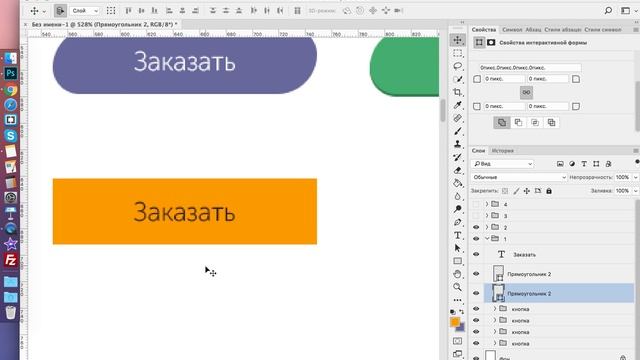640x360 pixels.
Task: Expand layer group 2
Action: (487, 227)
